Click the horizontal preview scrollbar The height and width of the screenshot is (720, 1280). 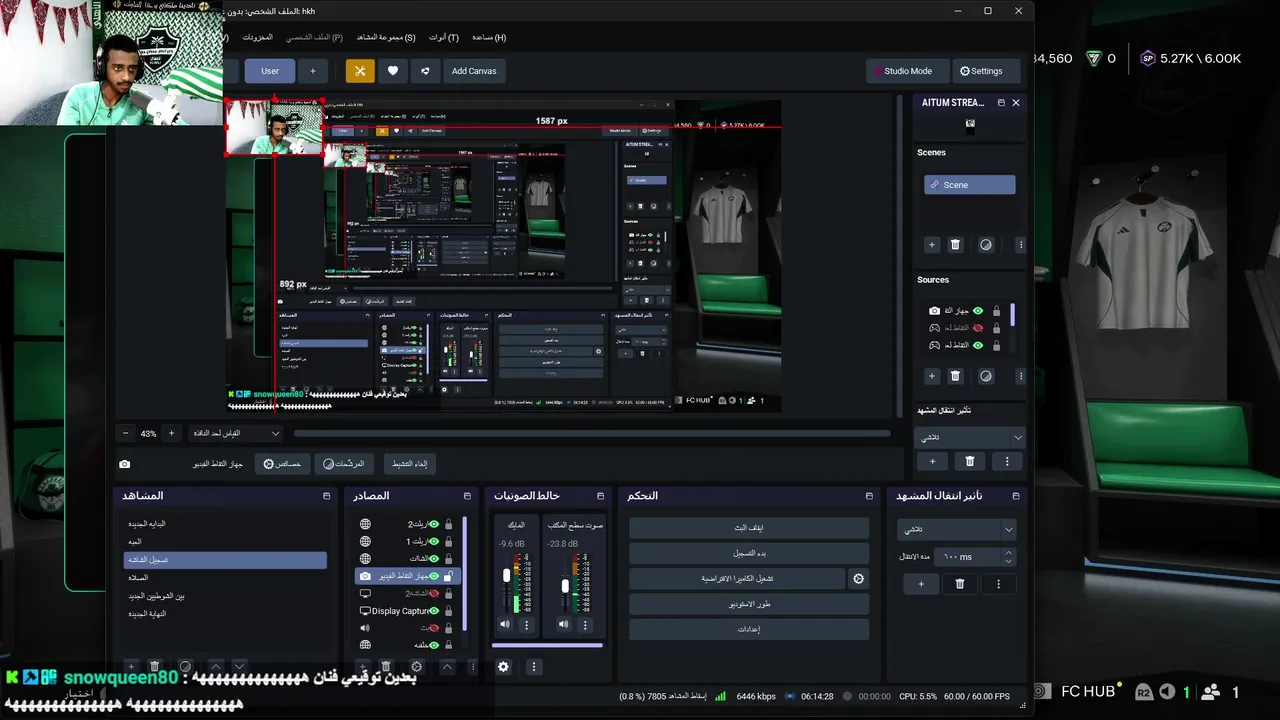[x=591, y=433]
